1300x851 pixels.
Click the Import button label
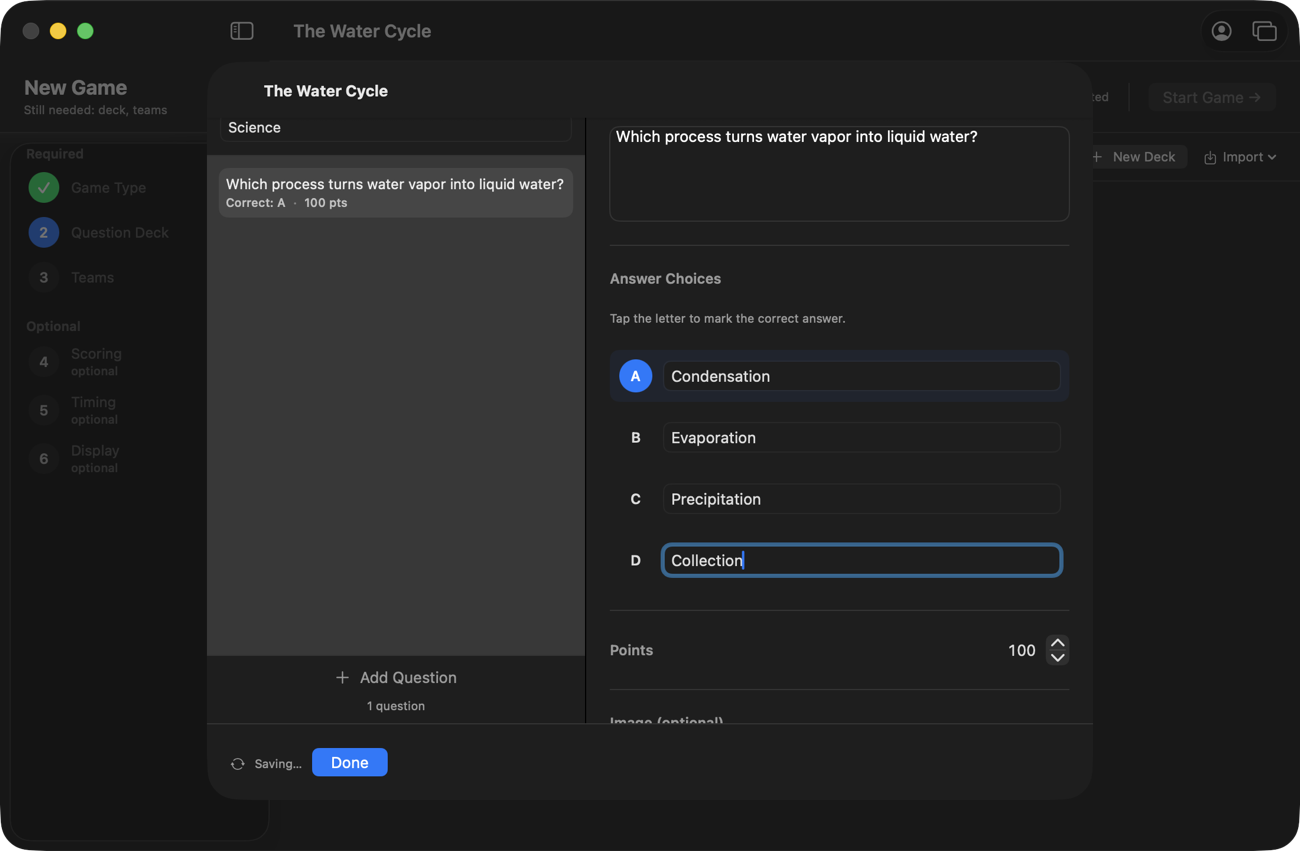(1243, 157)
